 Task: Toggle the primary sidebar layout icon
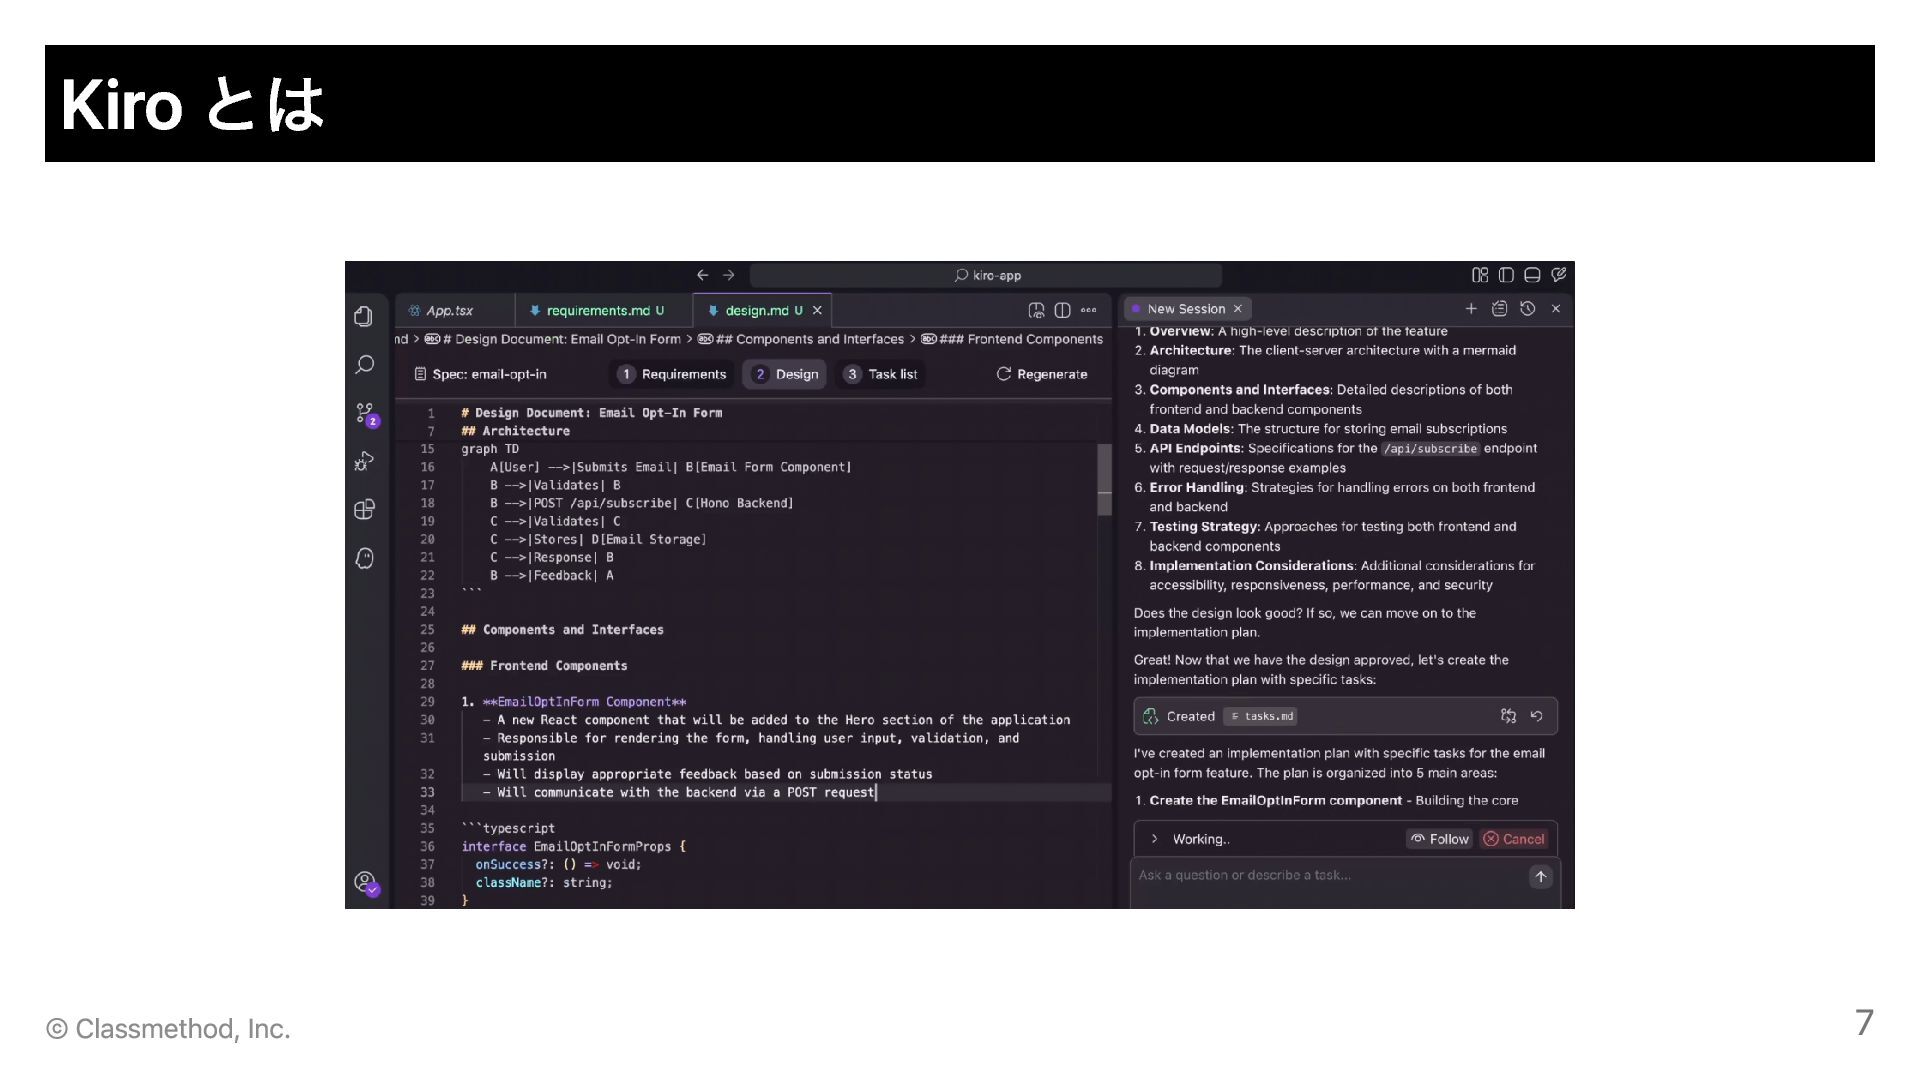click(1506, 275)
